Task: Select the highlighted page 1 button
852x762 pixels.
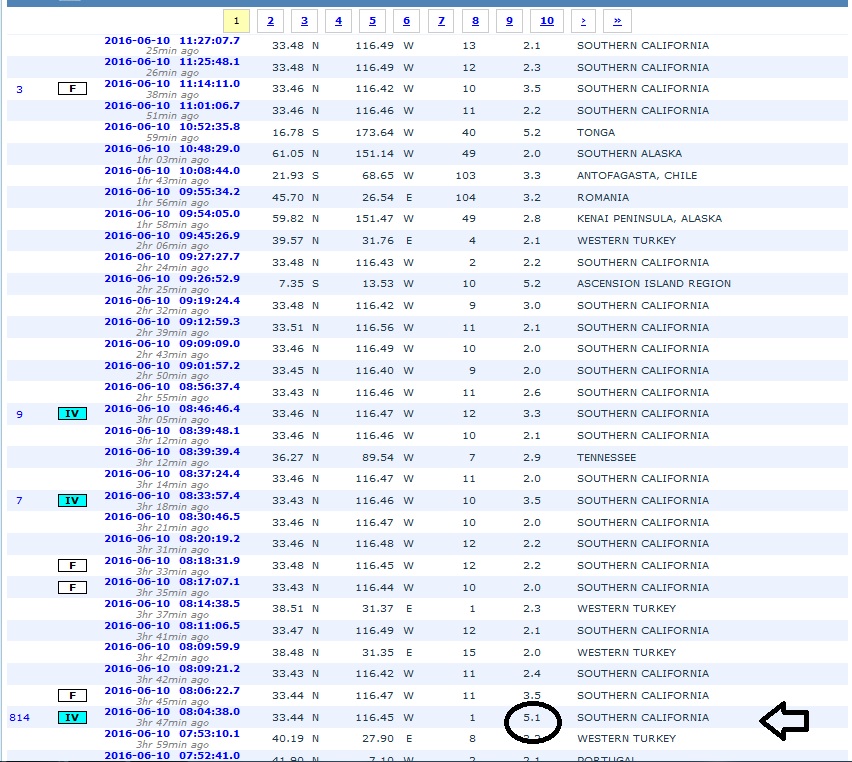Action: 236,21
